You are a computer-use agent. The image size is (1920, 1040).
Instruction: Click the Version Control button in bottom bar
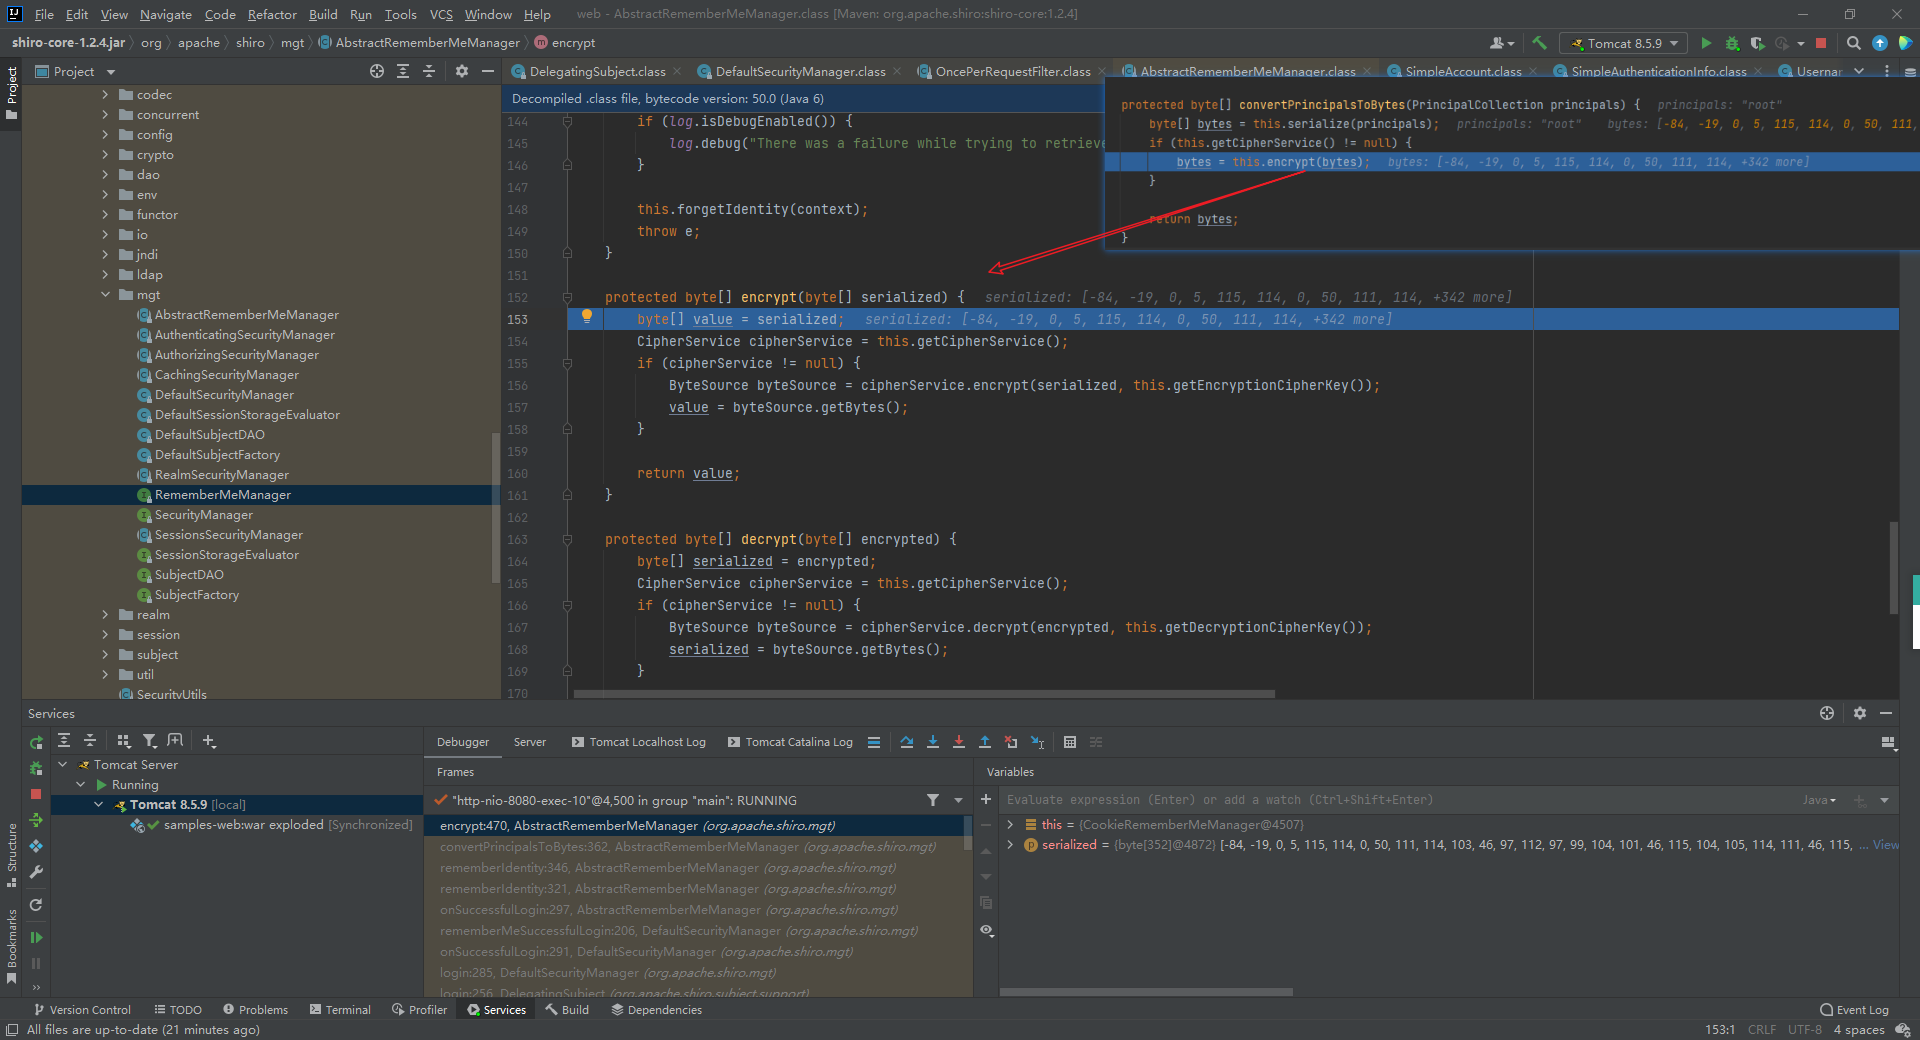pyautogui.click(x=82, y=1010)
